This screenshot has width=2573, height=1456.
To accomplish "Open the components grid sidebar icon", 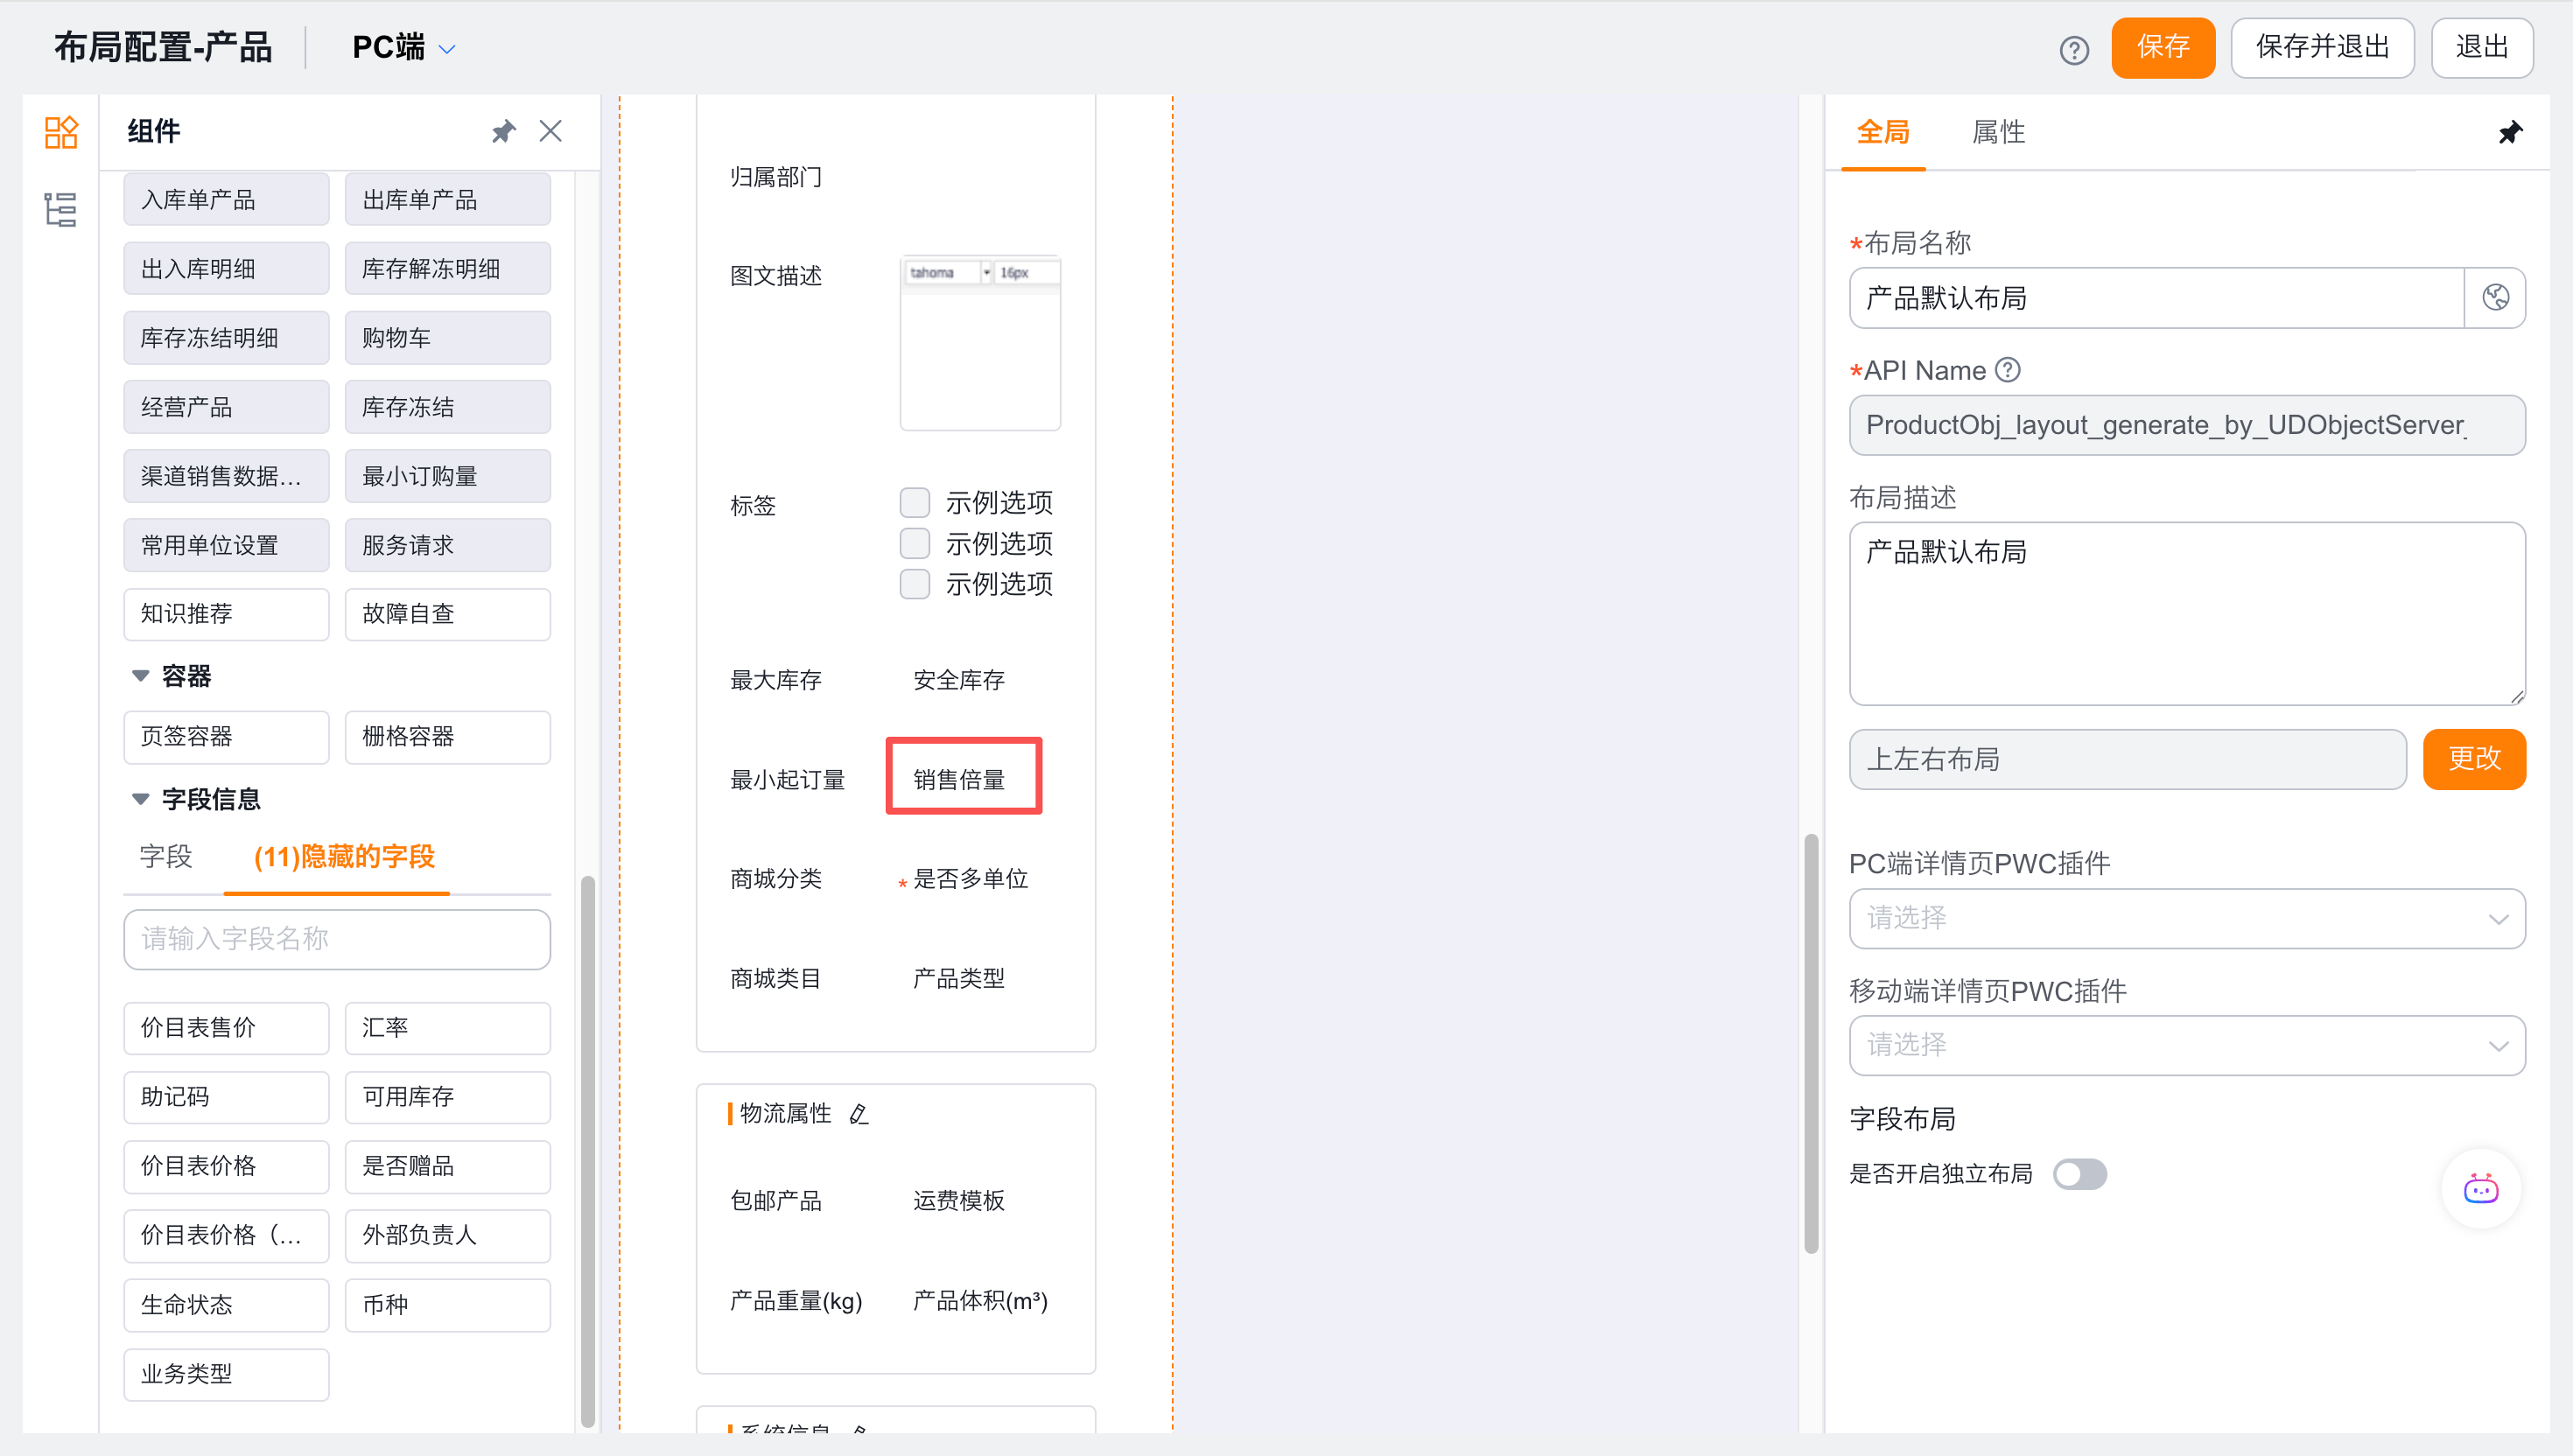I will 60,132.
